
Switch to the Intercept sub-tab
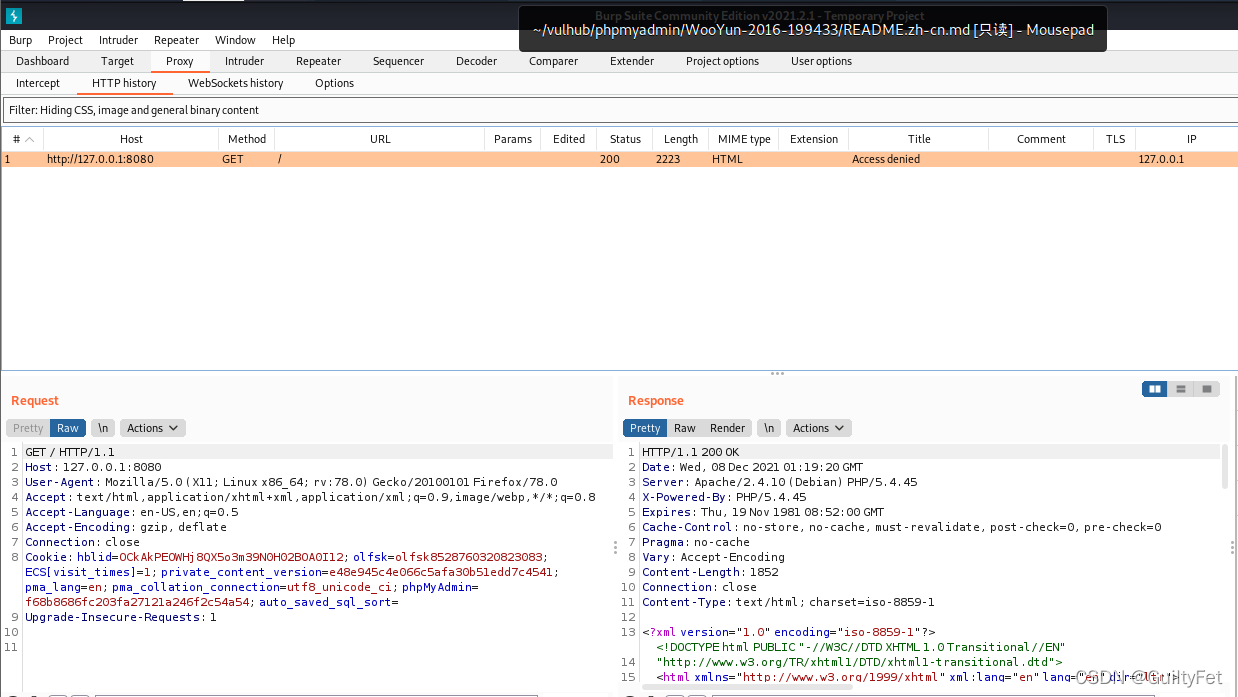click(x=38, y=83)
